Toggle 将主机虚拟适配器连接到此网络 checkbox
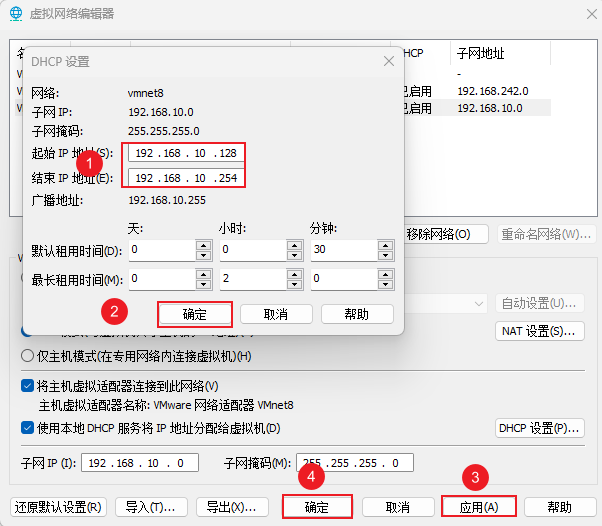 (27, 386)
